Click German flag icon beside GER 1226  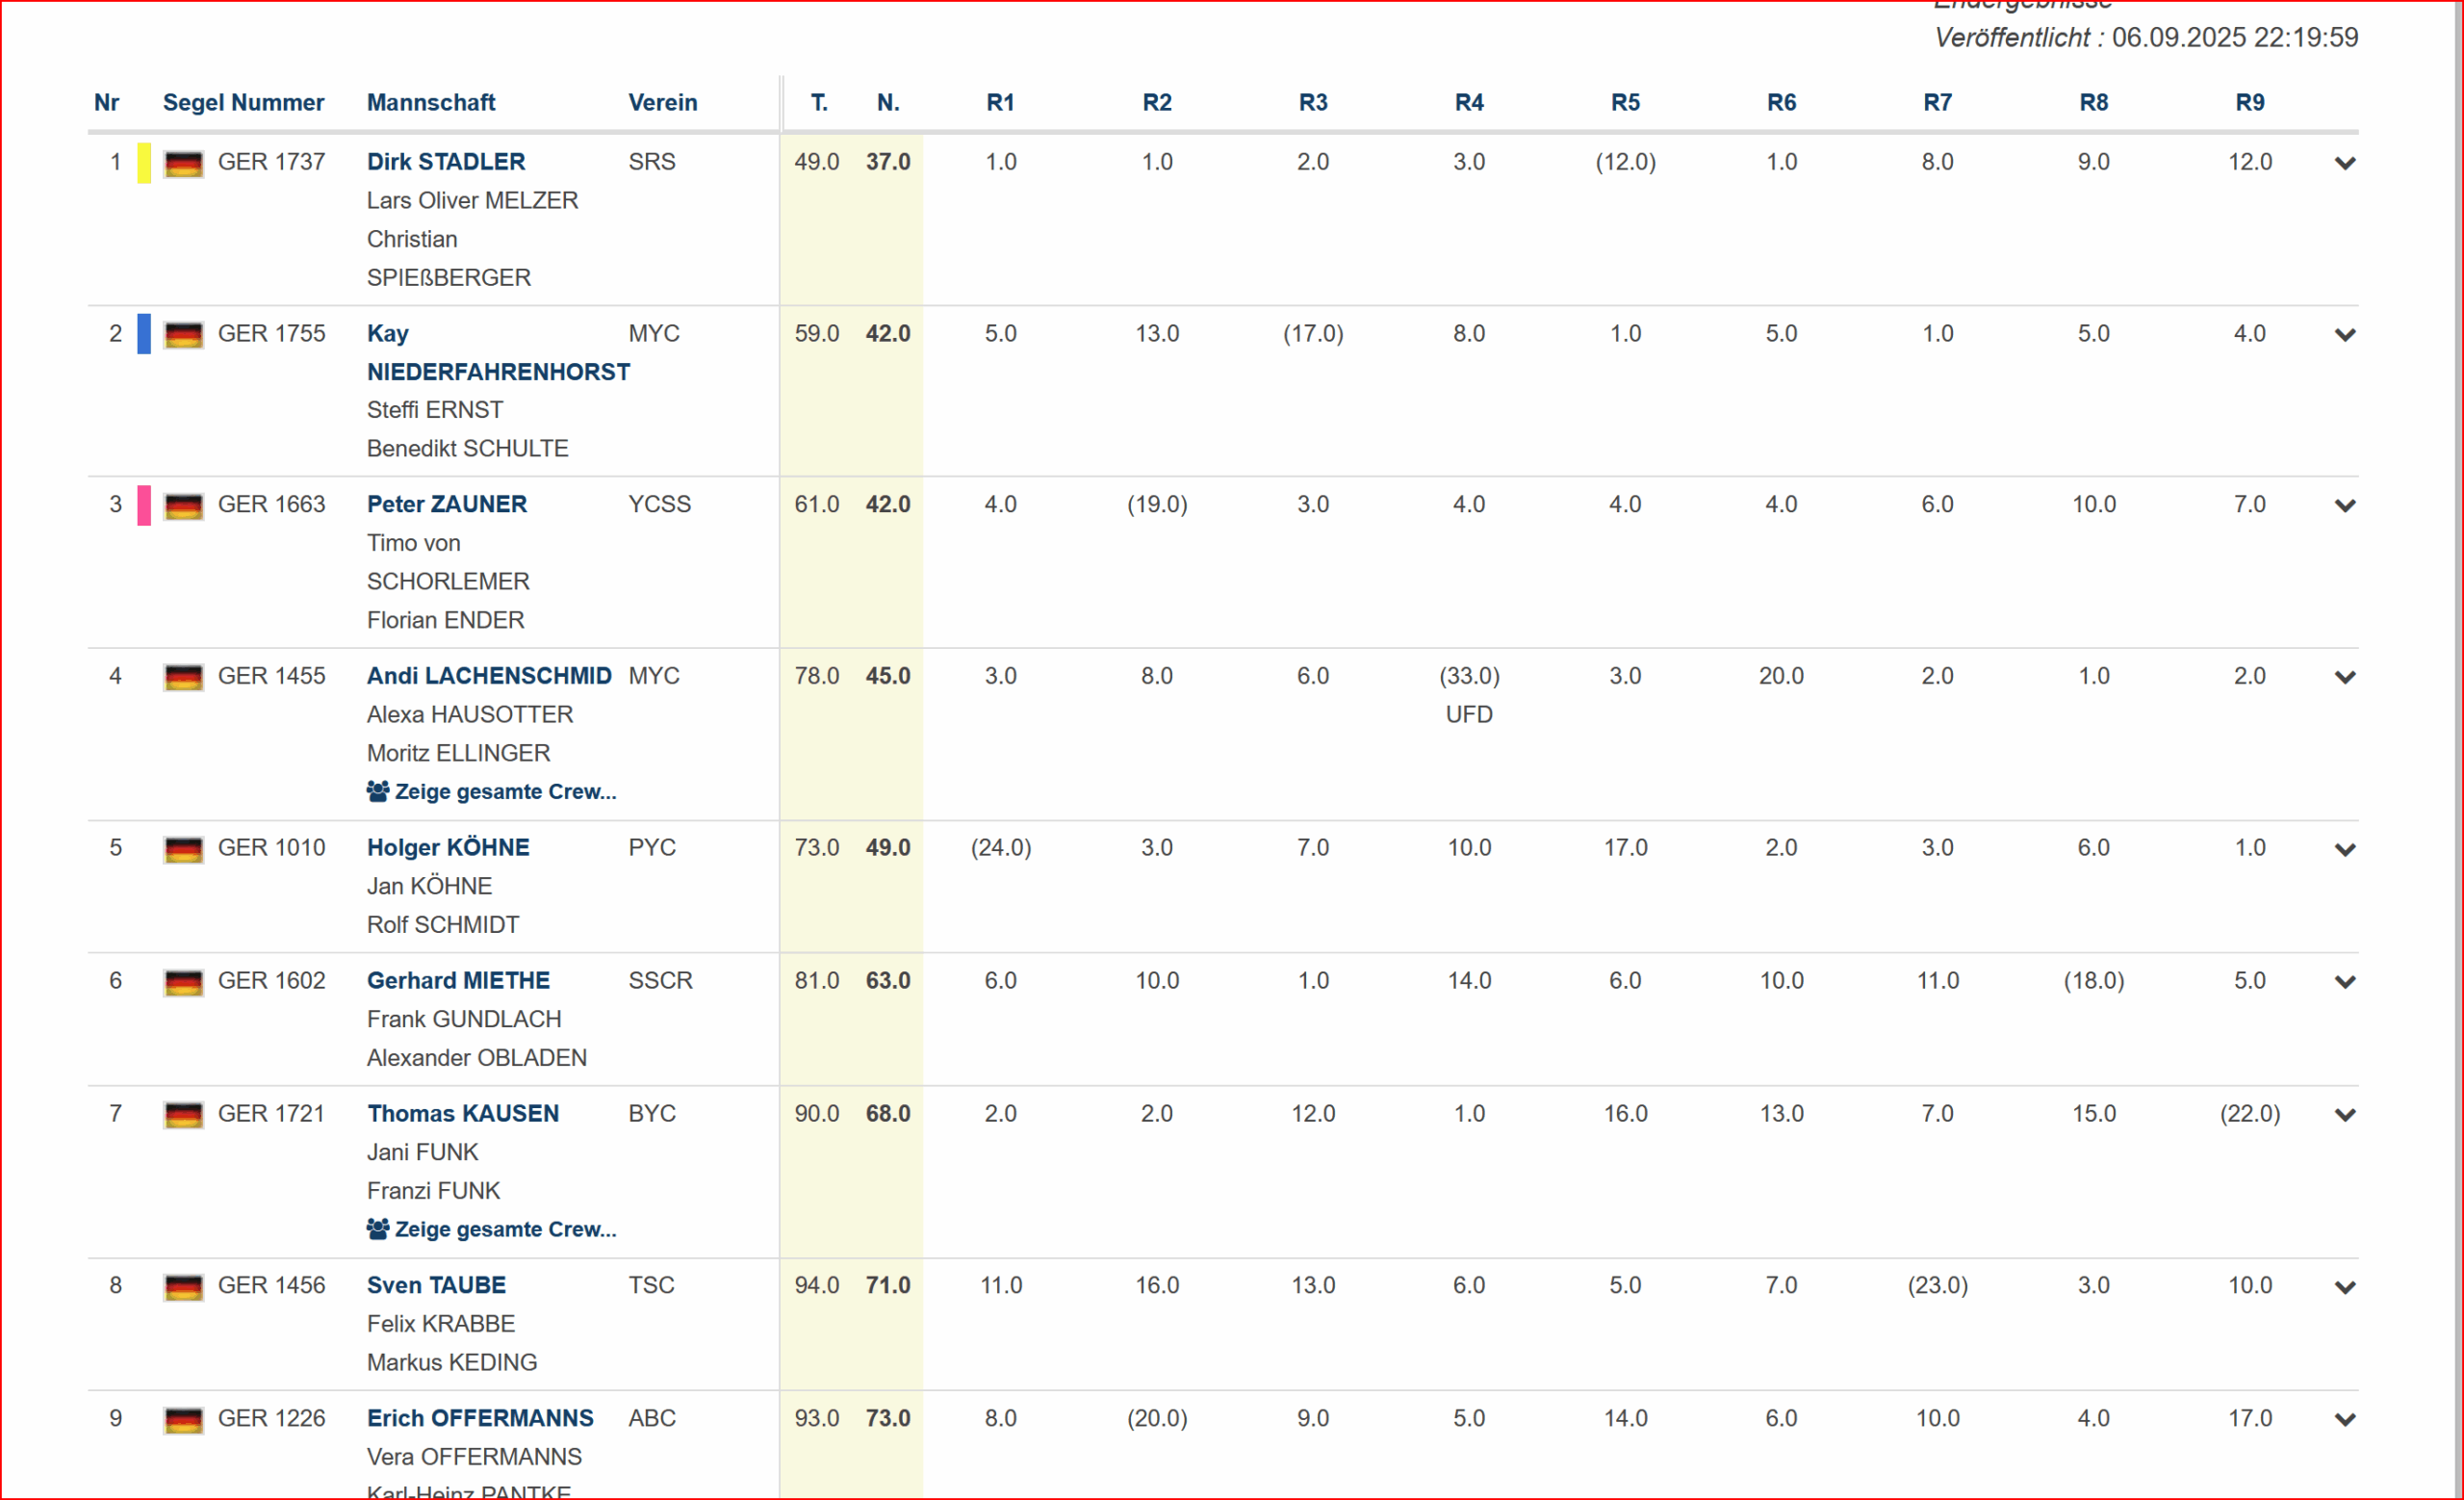[x=183, y=1420]
